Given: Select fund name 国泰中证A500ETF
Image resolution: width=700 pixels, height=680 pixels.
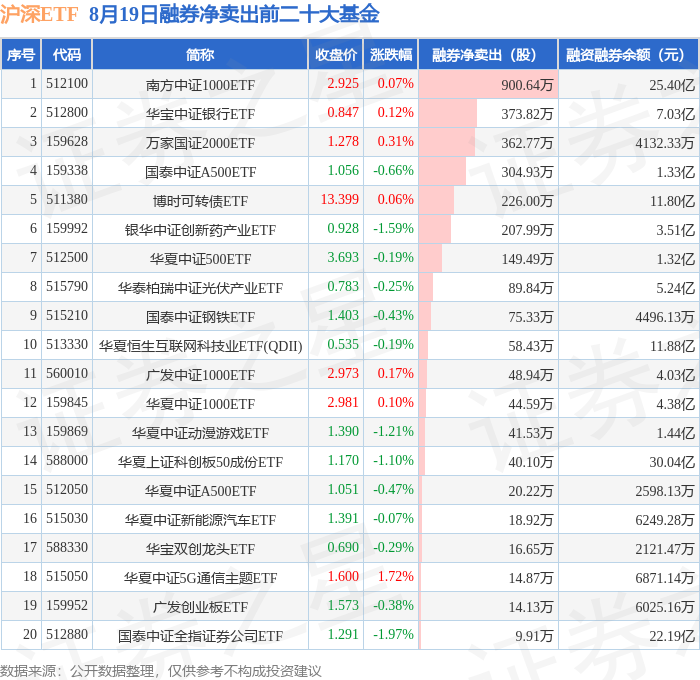Looking at the screenshot, I should [x=200, y=172].
